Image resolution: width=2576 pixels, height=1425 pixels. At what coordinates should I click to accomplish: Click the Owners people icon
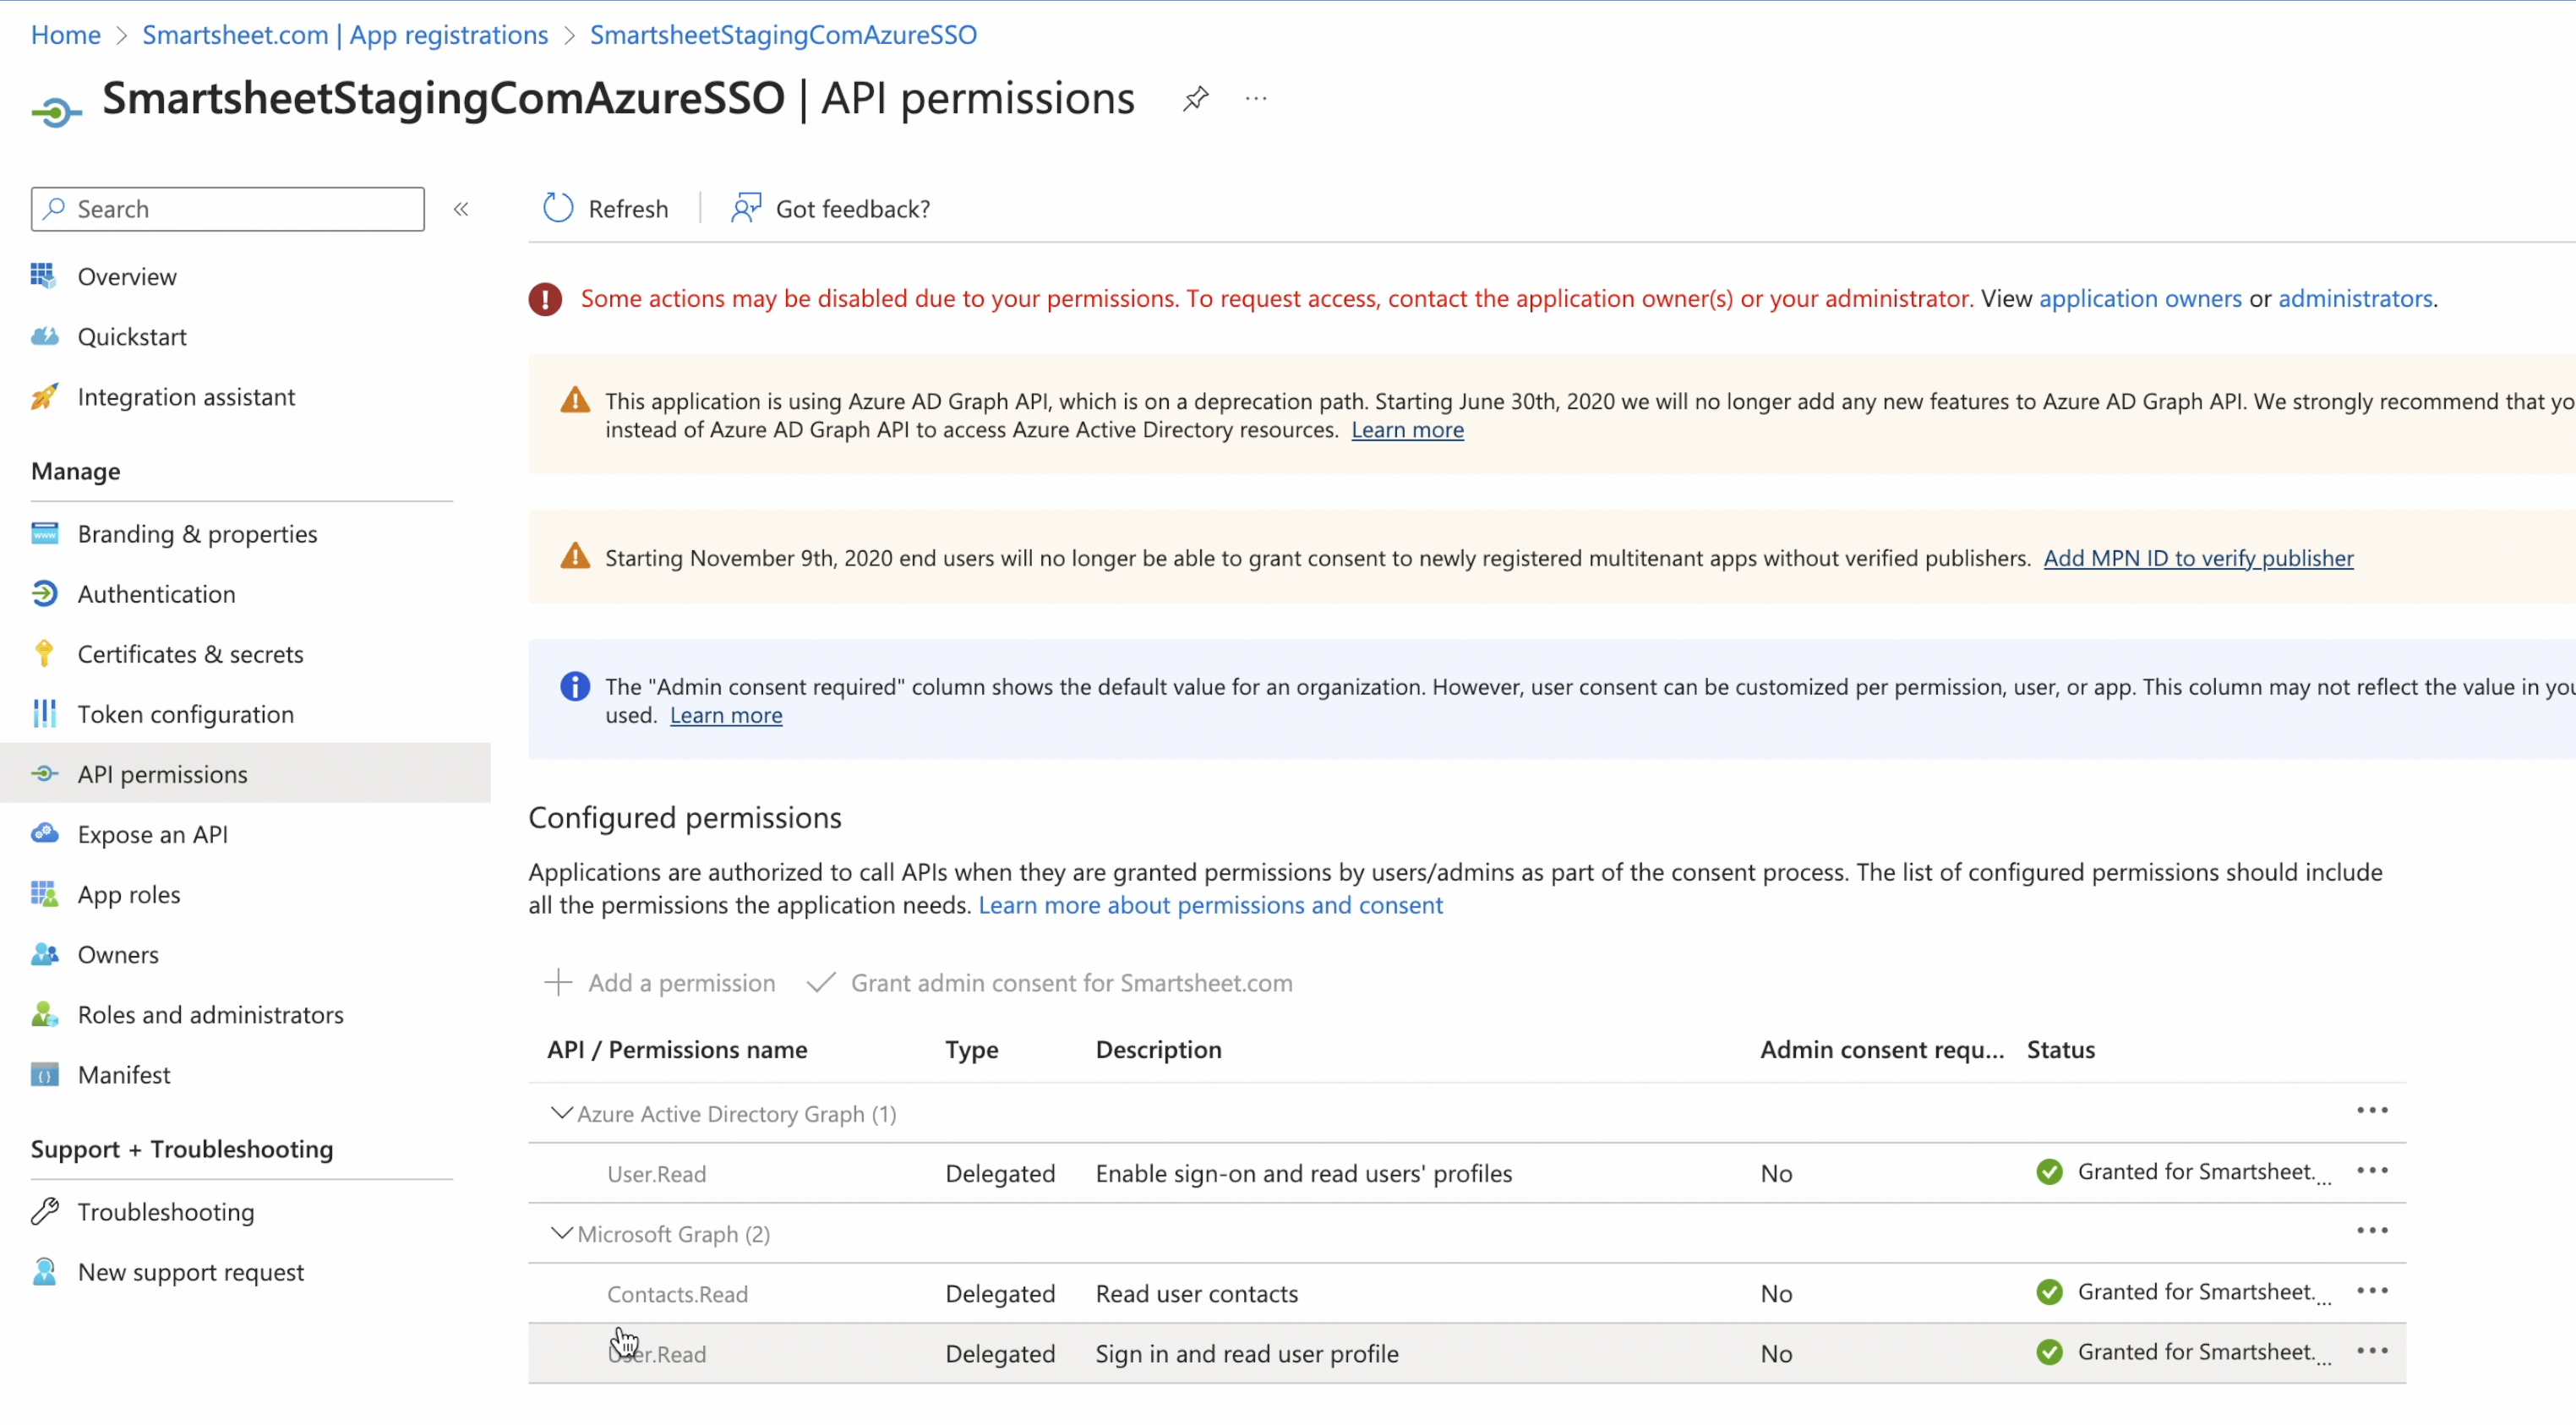(x=44, y=953)
